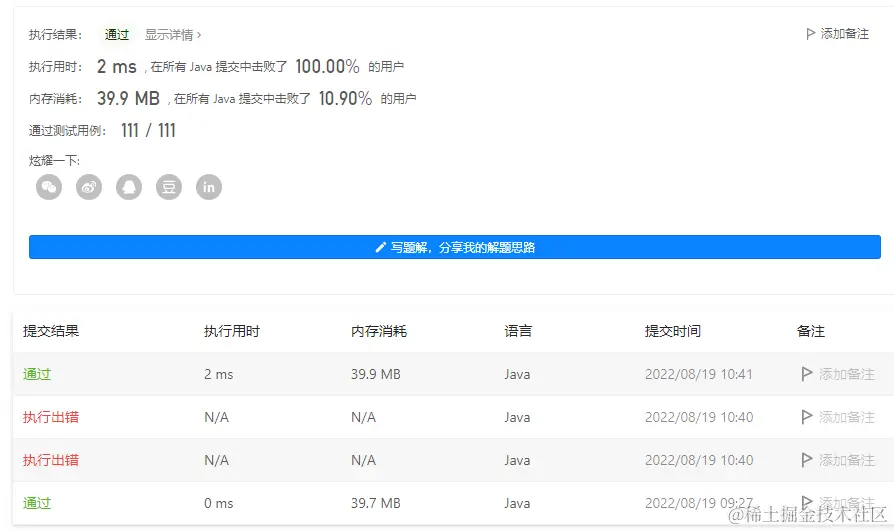Viewport: 894px width, 531px height.
Task: Click the 语言 column header
Action: 518,331
